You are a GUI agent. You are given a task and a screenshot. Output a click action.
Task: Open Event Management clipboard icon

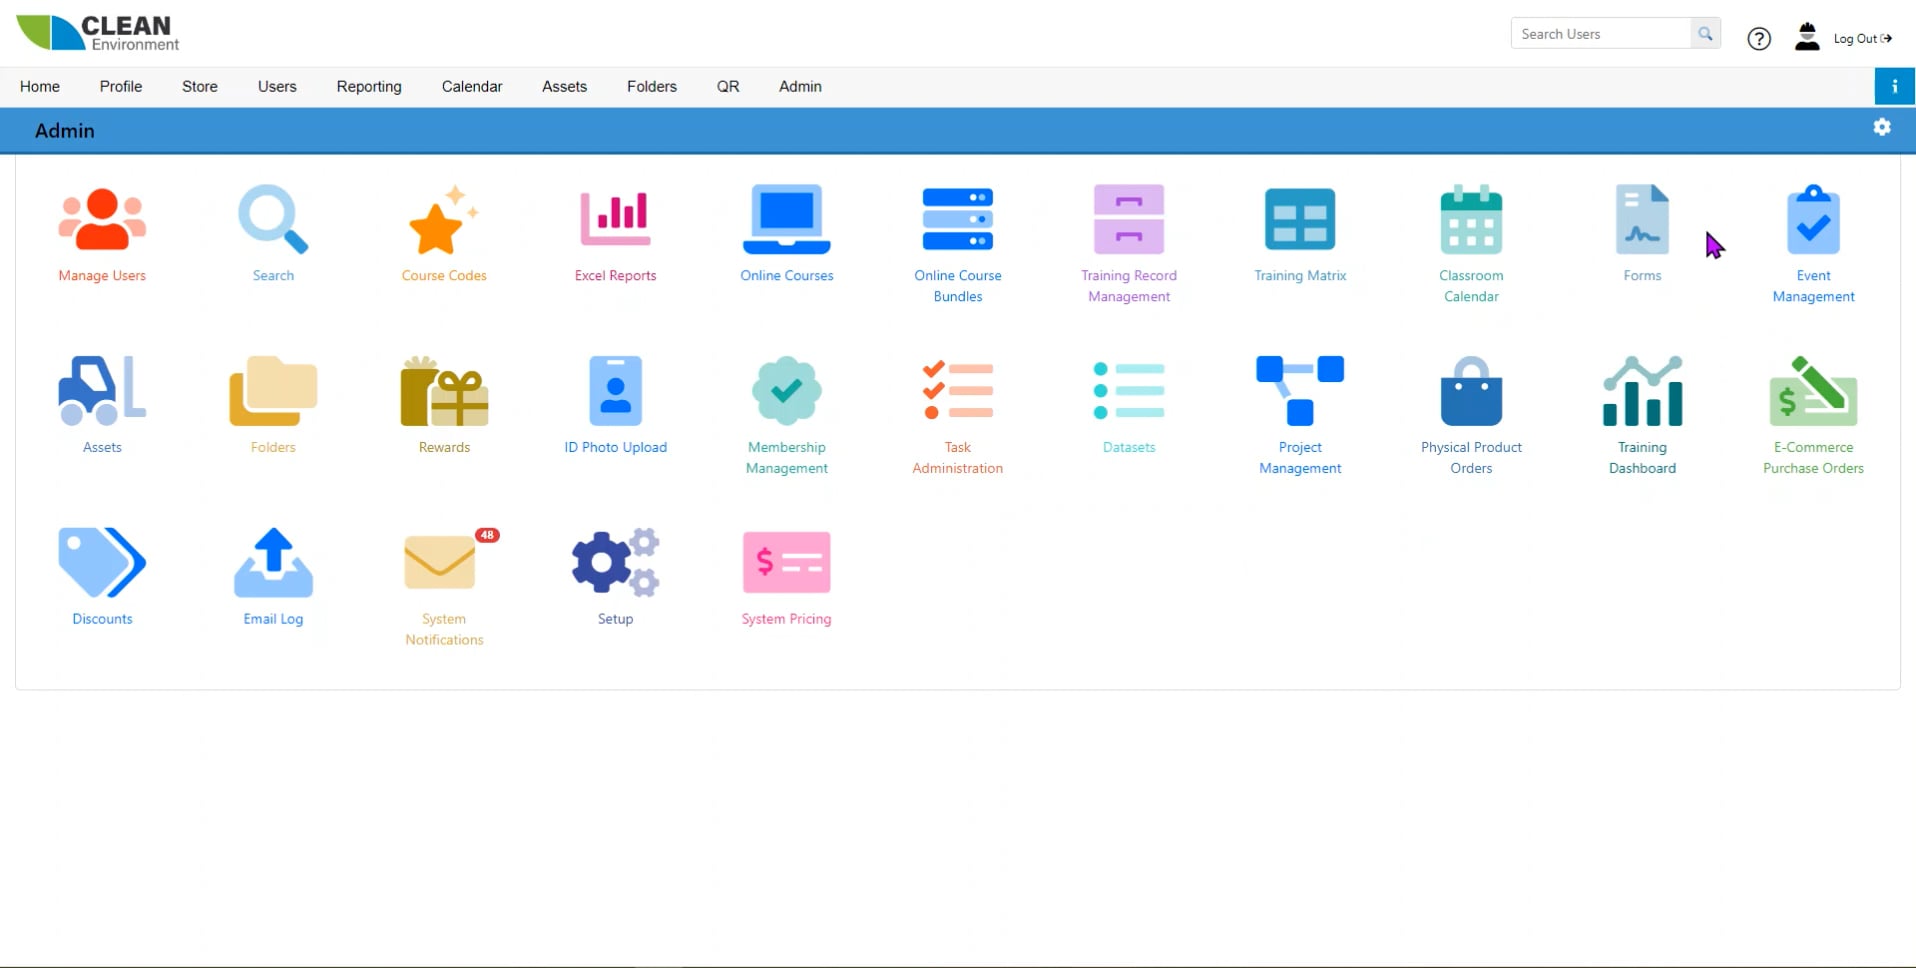[1813, 219]
